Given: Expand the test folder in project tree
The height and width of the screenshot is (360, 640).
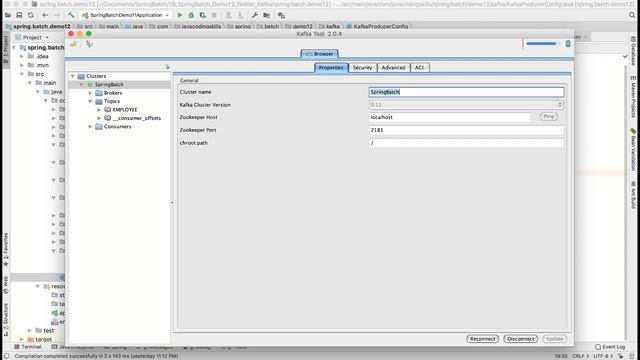Looking at the screenshot, I should tap(30, 330).
